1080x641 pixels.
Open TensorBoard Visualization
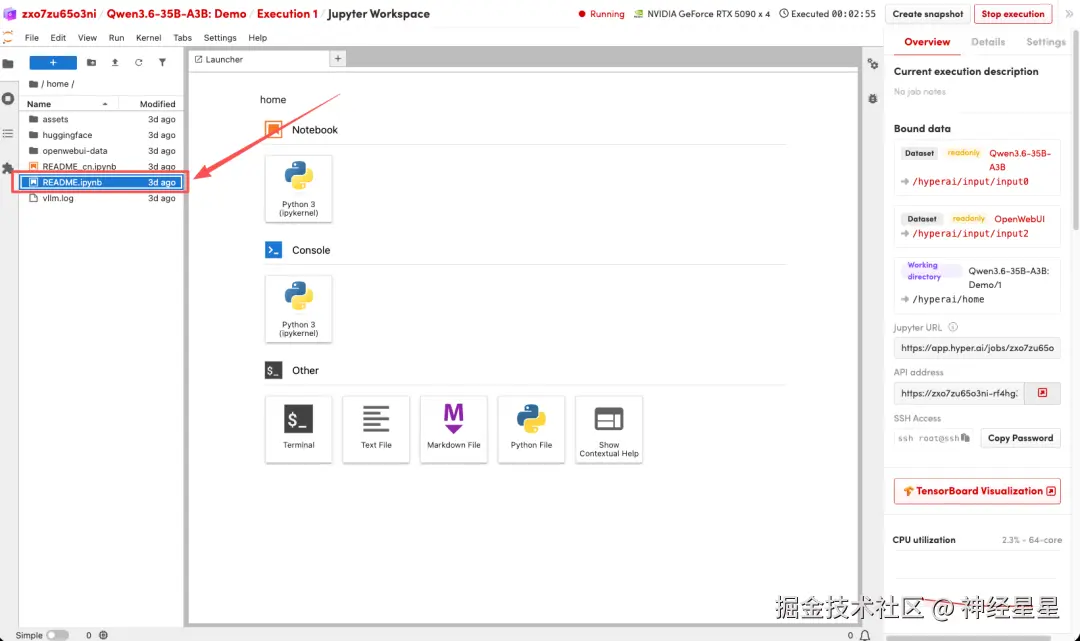pos(977,491)
